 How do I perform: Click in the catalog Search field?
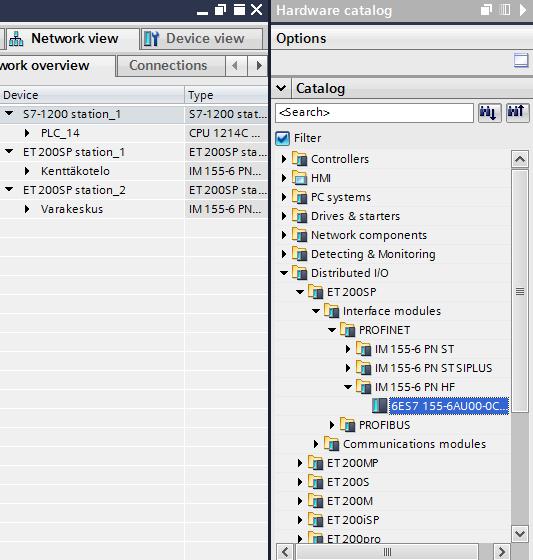374,113
